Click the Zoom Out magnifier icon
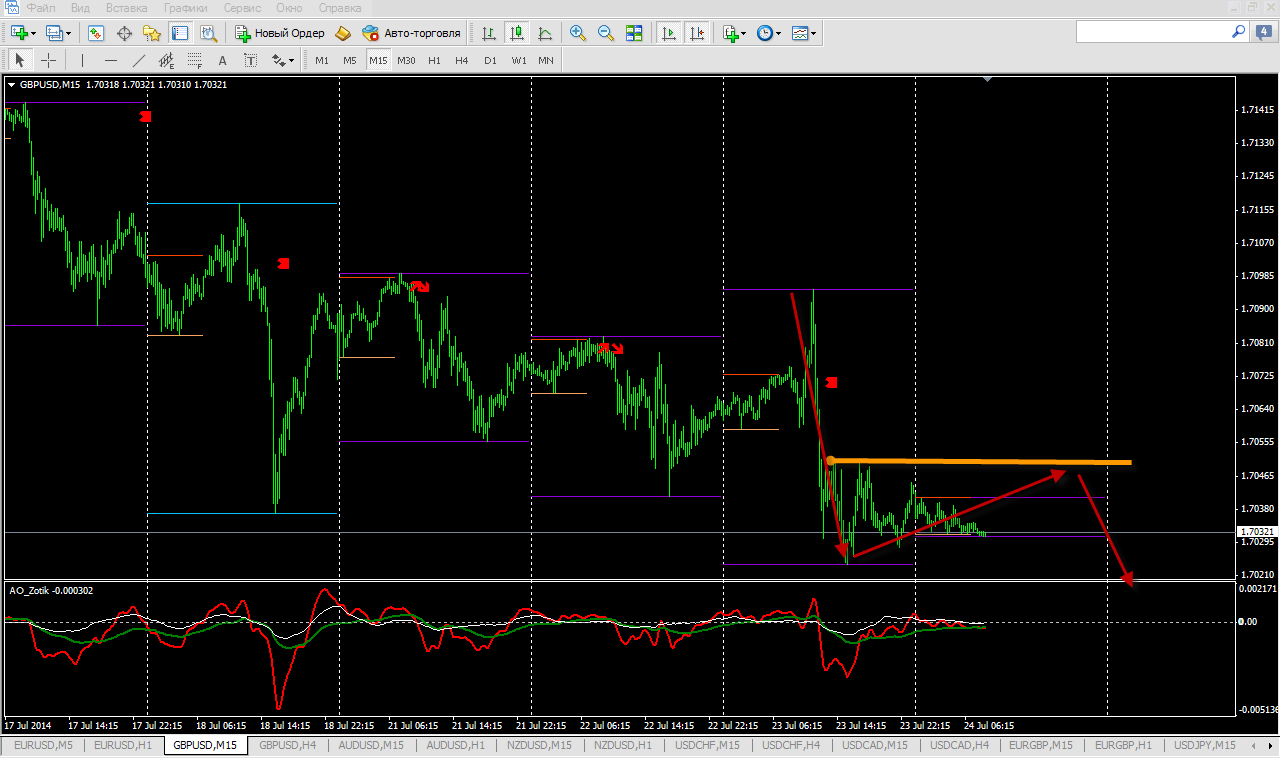Viewport: 1280px width, 758px height. (606, 33)
